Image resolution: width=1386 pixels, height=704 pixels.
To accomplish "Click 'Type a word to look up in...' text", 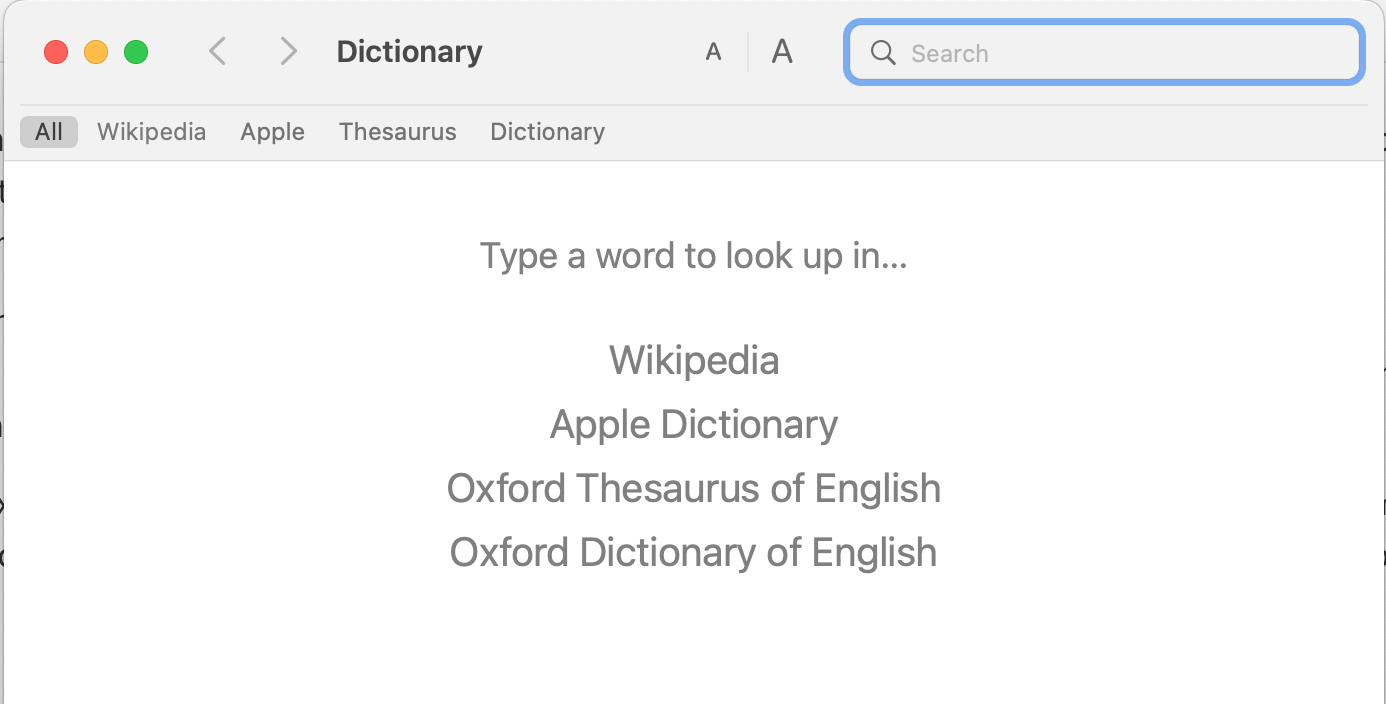I will (693, 257).
